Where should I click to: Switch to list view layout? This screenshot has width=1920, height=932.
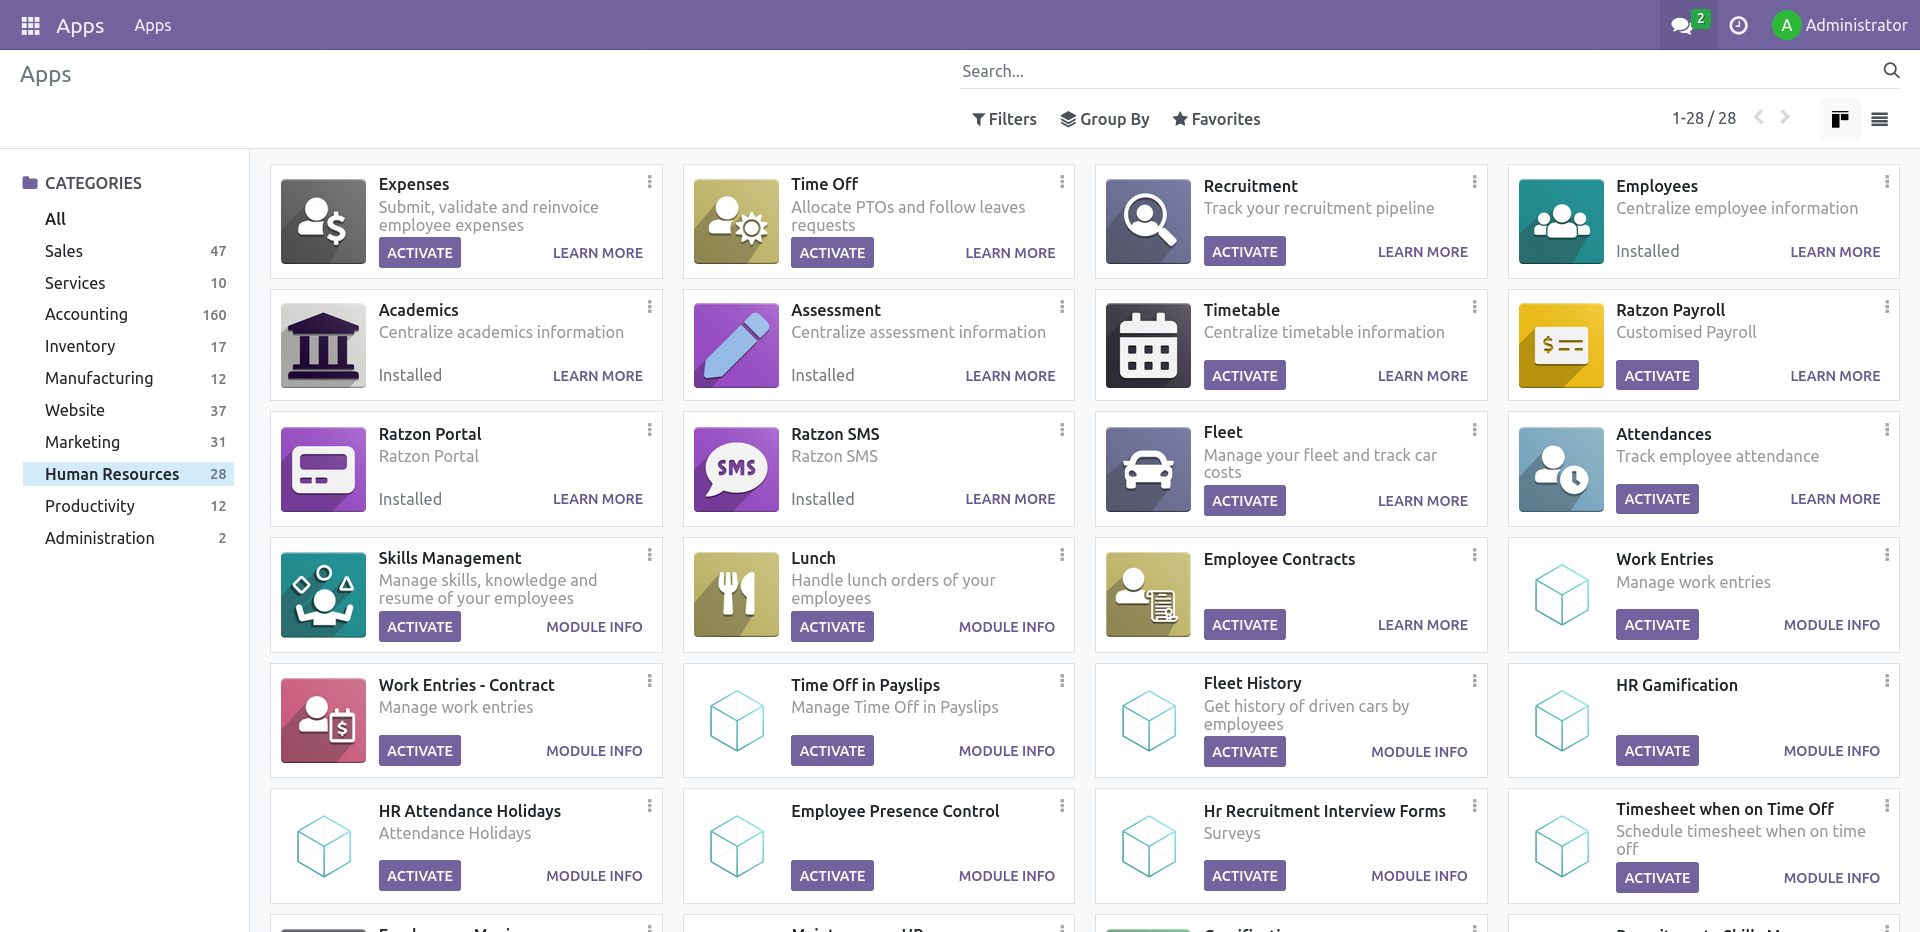point(1879,119)
